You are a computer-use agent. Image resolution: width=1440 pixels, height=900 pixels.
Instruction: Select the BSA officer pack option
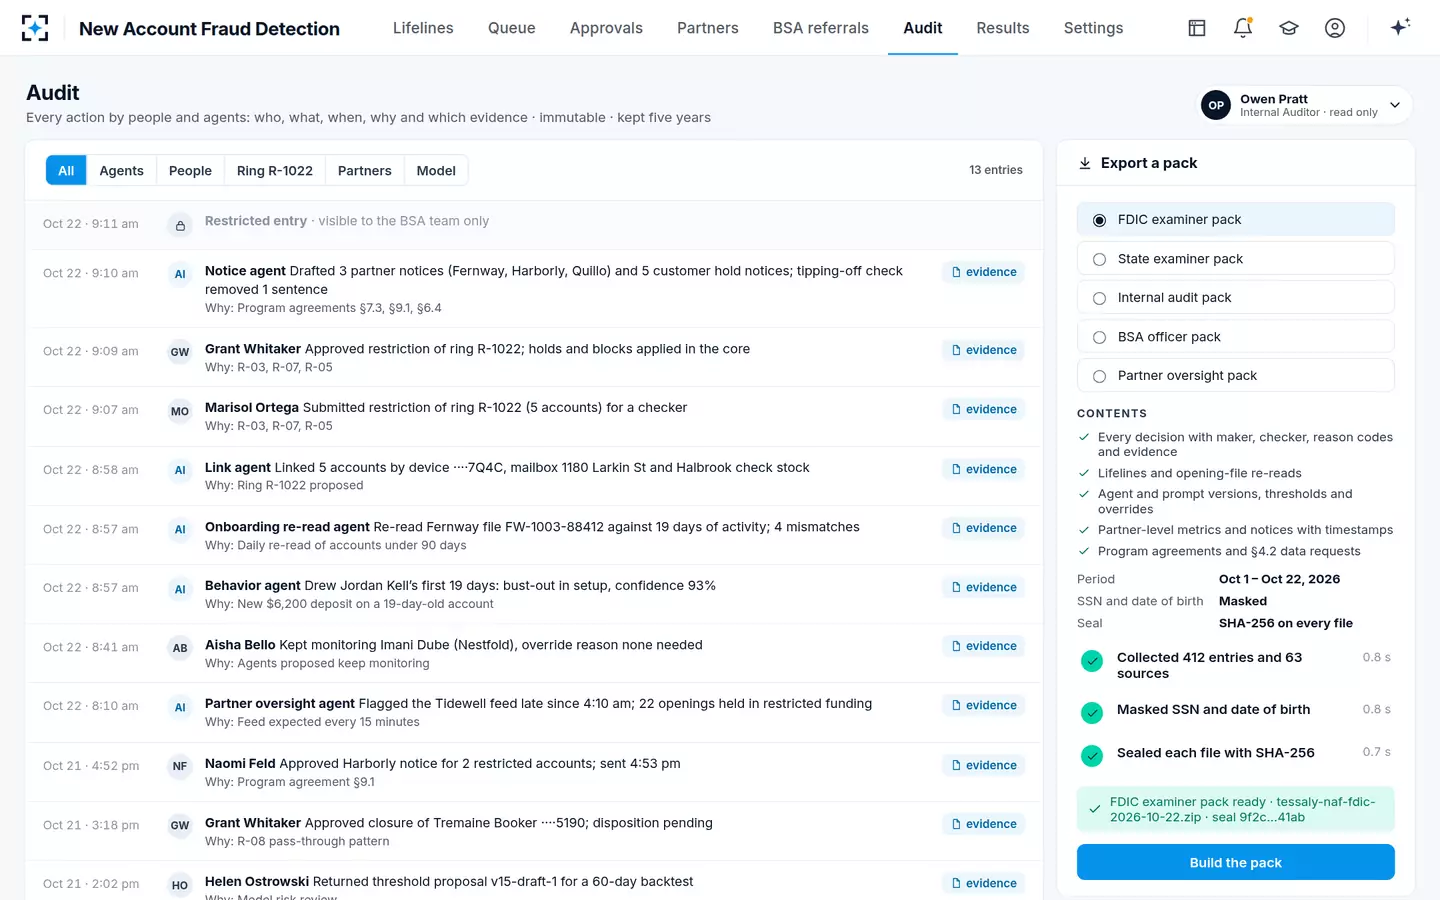coord(1235,337)
